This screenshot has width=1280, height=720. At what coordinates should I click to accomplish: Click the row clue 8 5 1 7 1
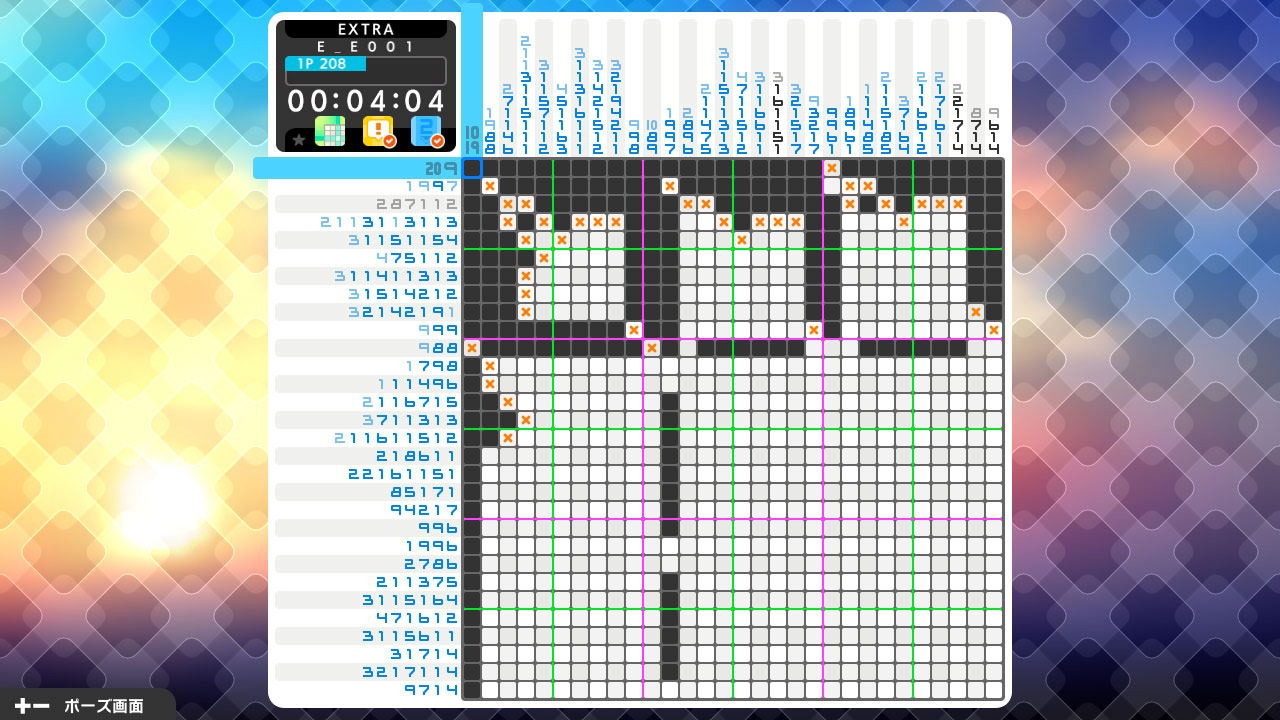(424, 492)
